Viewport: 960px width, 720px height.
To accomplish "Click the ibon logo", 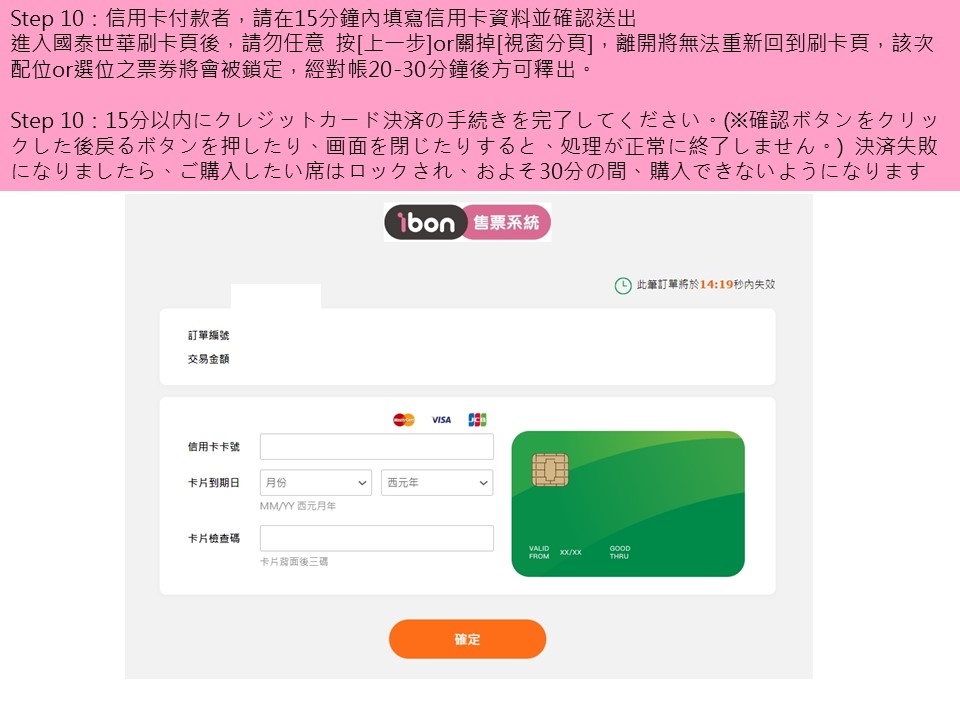I will [426, 222].
